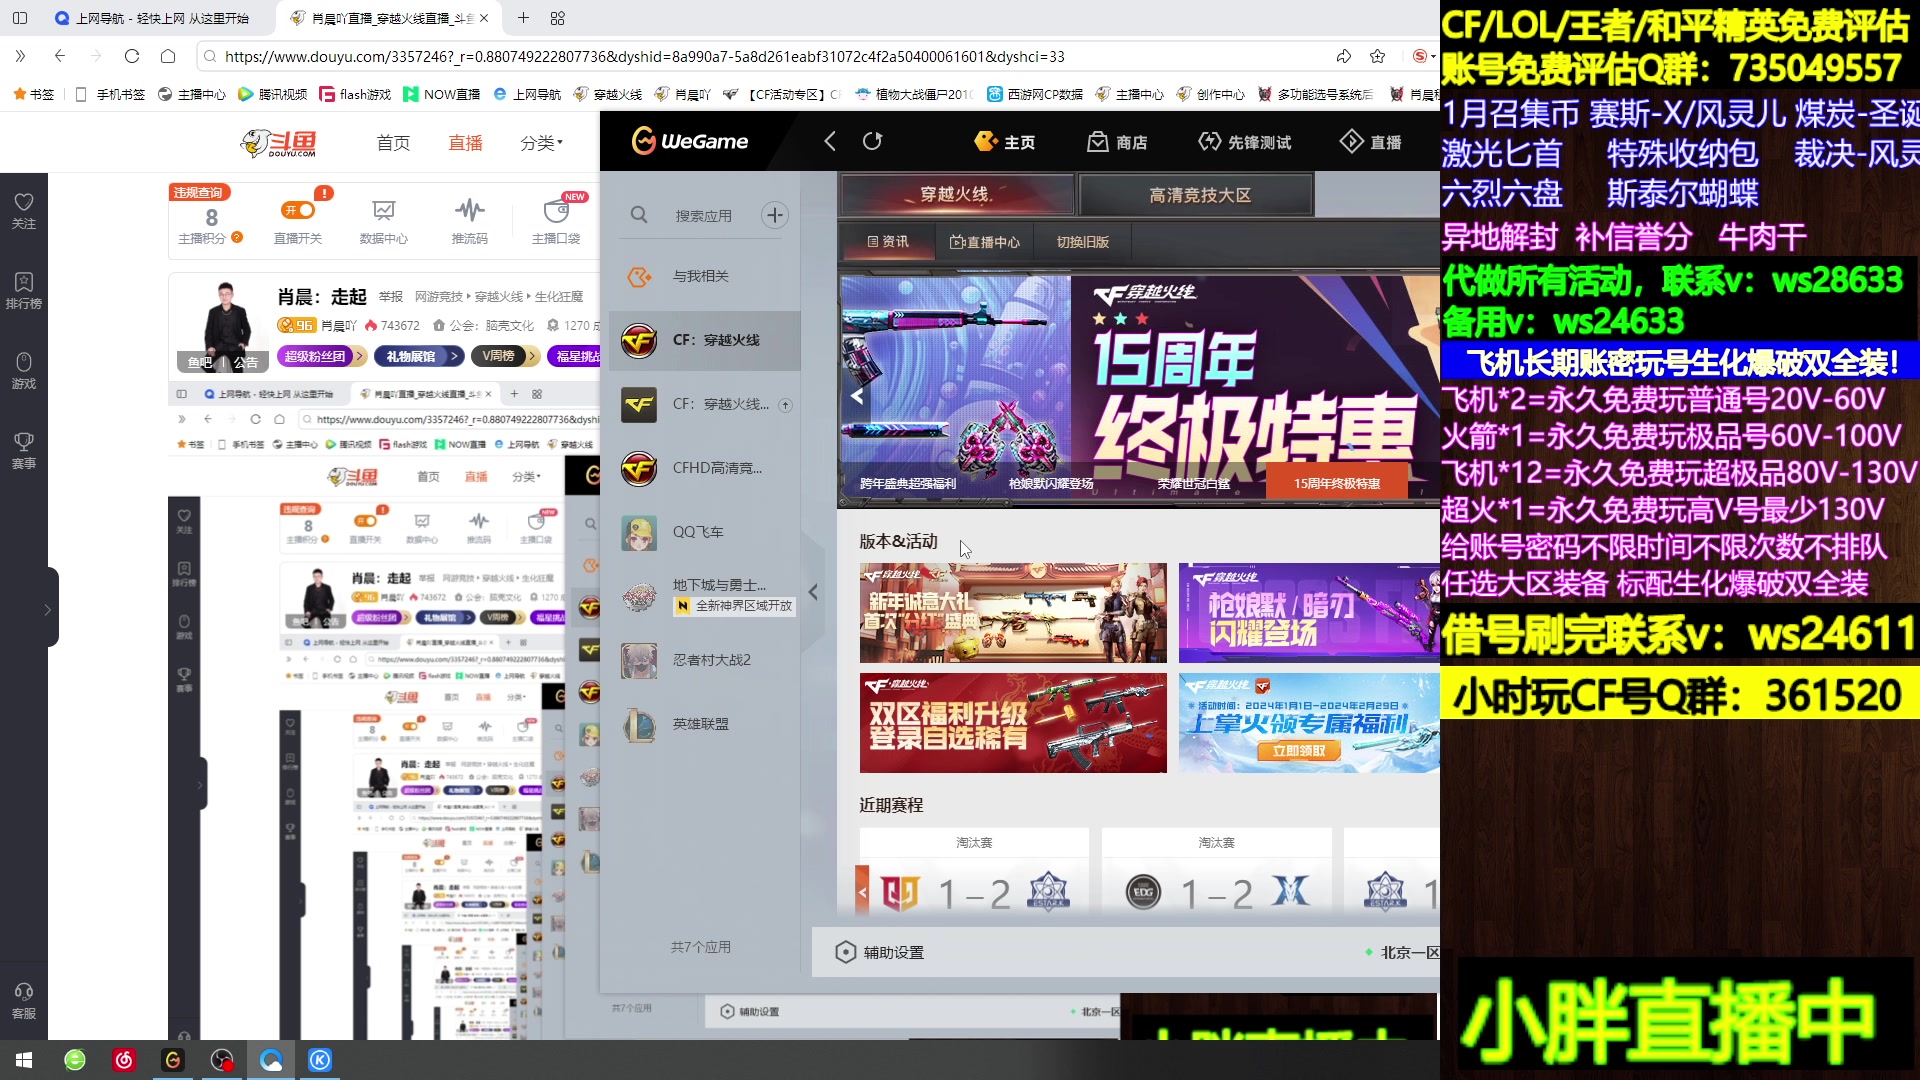Image resolution: width=1920 pixels, height=1080 pixels.
Task: Click the CFHD高清竞技 game icon
Action: 639,468
